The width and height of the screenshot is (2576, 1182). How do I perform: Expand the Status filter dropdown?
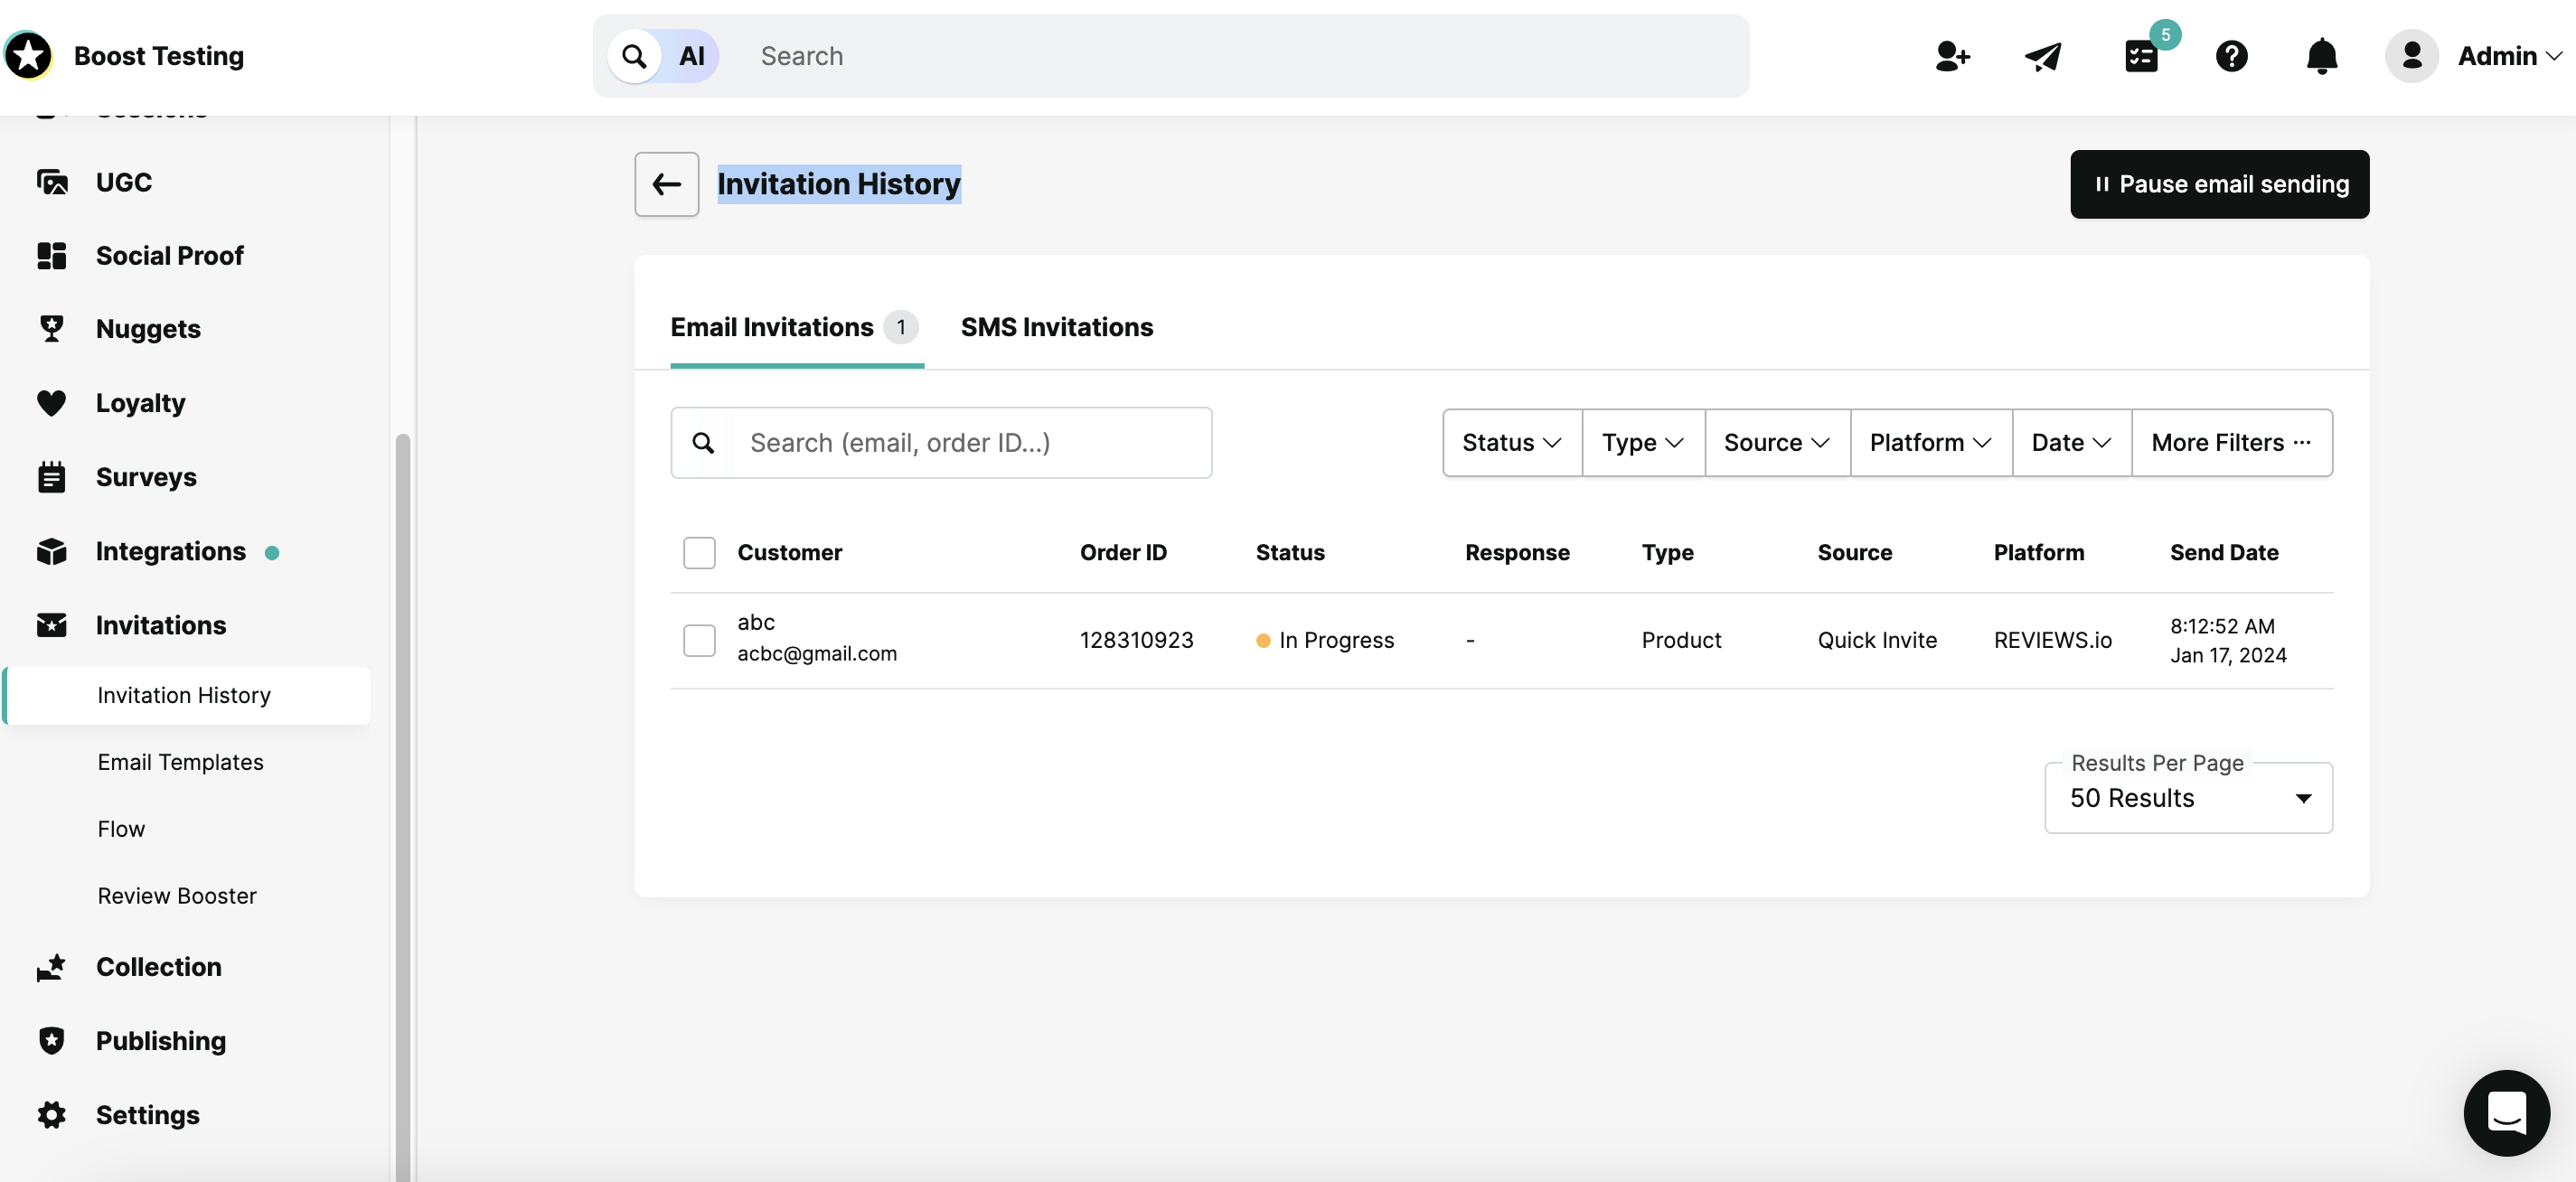point(1511,442)
